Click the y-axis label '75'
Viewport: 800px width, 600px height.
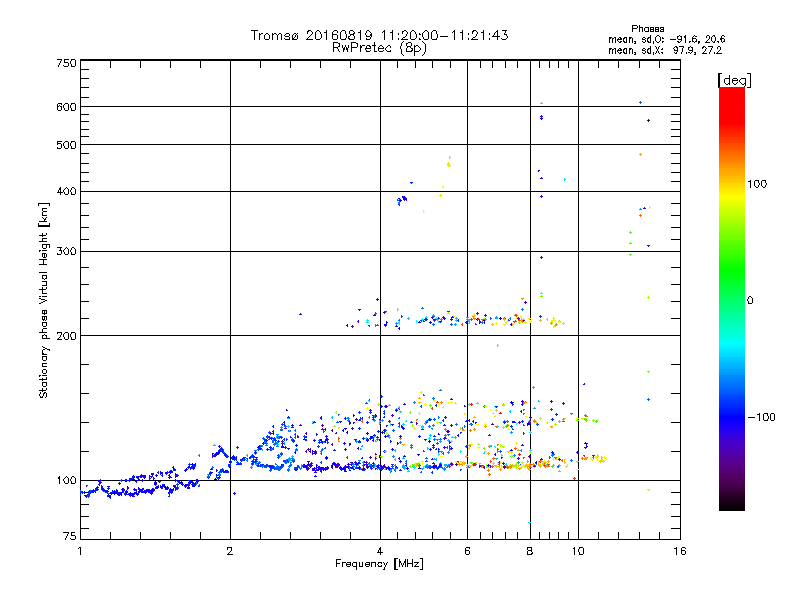click(x=70, y=536)
